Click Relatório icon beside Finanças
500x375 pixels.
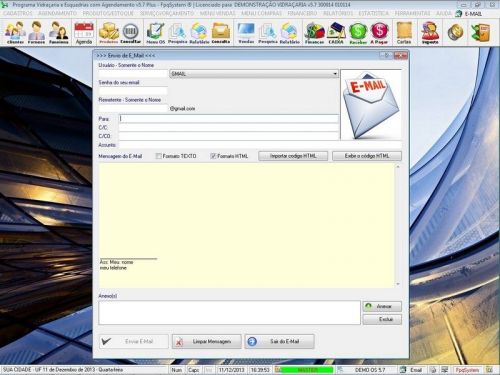coord(289,33)
